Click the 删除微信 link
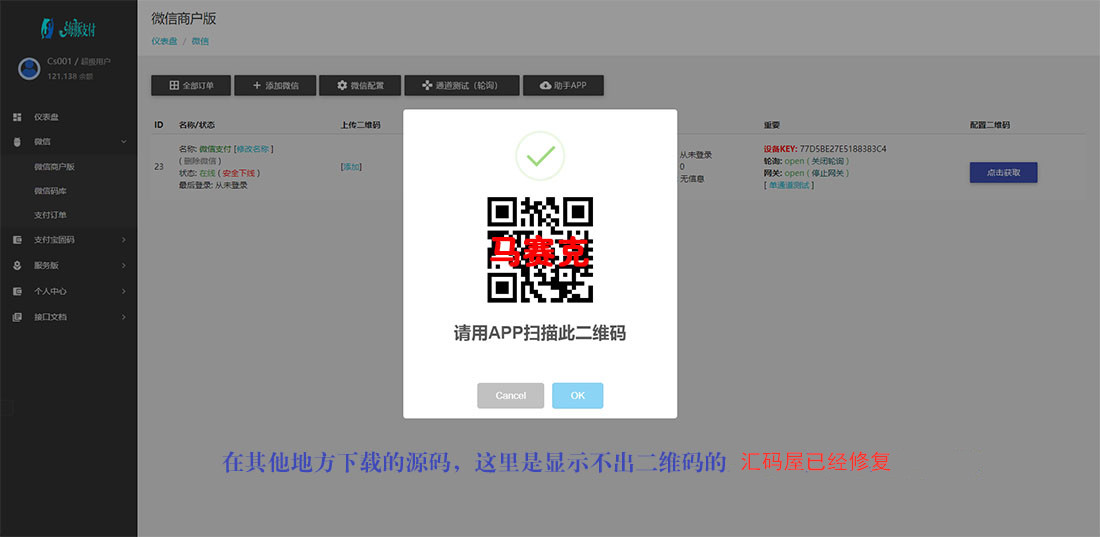This screenshot has height=537, width=1100. click(x=200, y=161)
